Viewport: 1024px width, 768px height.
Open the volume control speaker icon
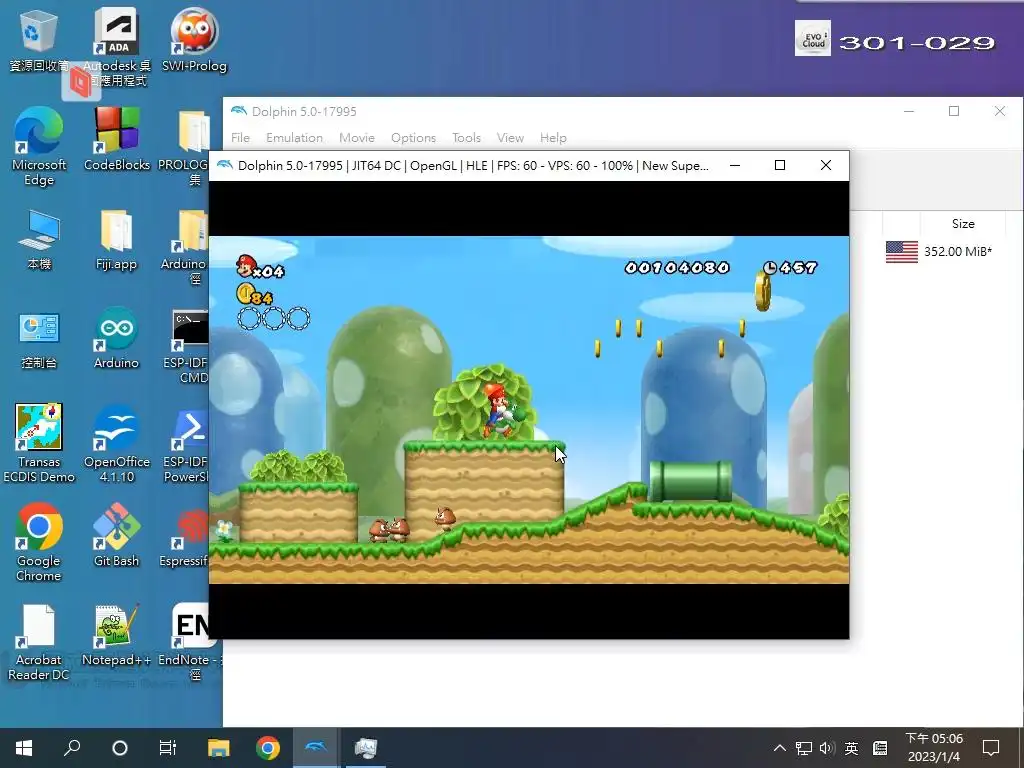[x=827, y=748]
